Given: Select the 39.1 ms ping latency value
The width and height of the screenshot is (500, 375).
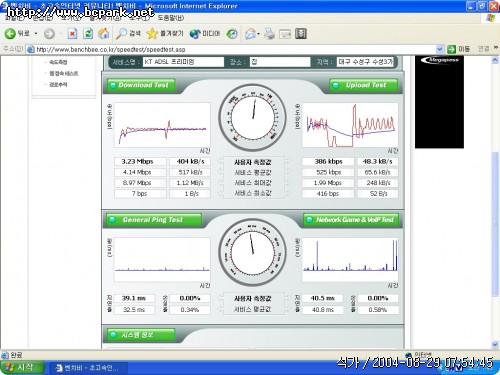Looking at the screenshot, I should [134, 298].
